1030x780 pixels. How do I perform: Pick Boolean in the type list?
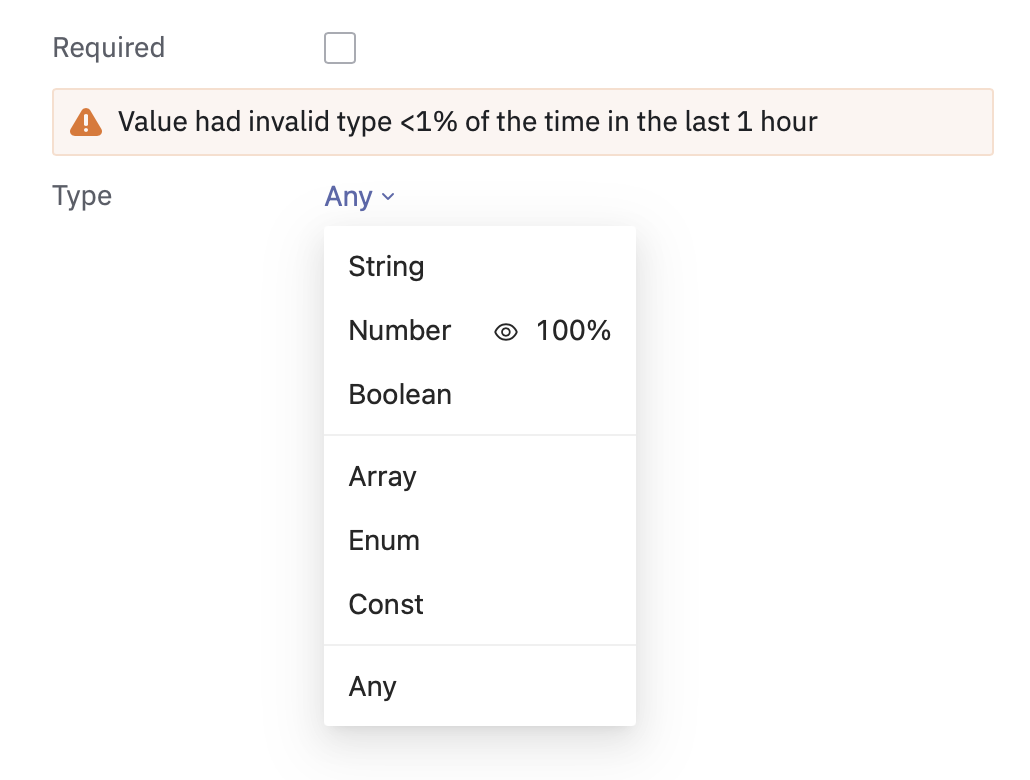(400, 395)
